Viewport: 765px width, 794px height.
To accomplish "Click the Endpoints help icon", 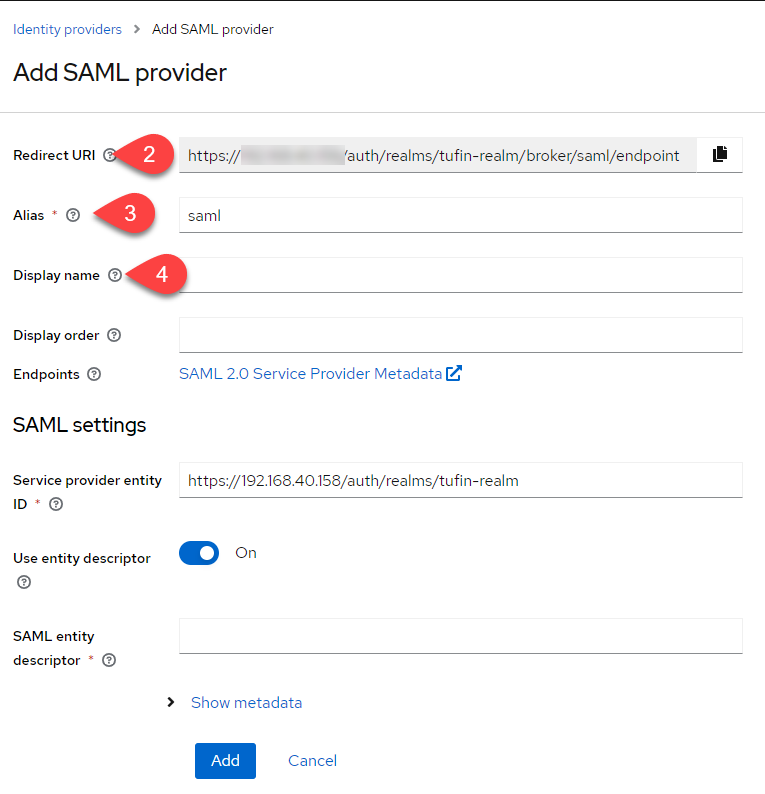I will click(x=94, y=374).
